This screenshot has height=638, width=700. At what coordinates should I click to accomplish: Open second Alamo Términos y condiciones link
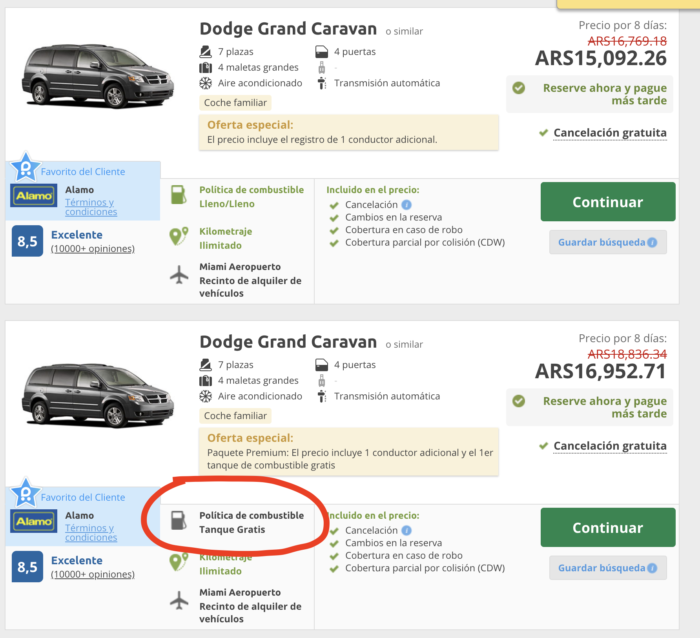click(91, 532)
